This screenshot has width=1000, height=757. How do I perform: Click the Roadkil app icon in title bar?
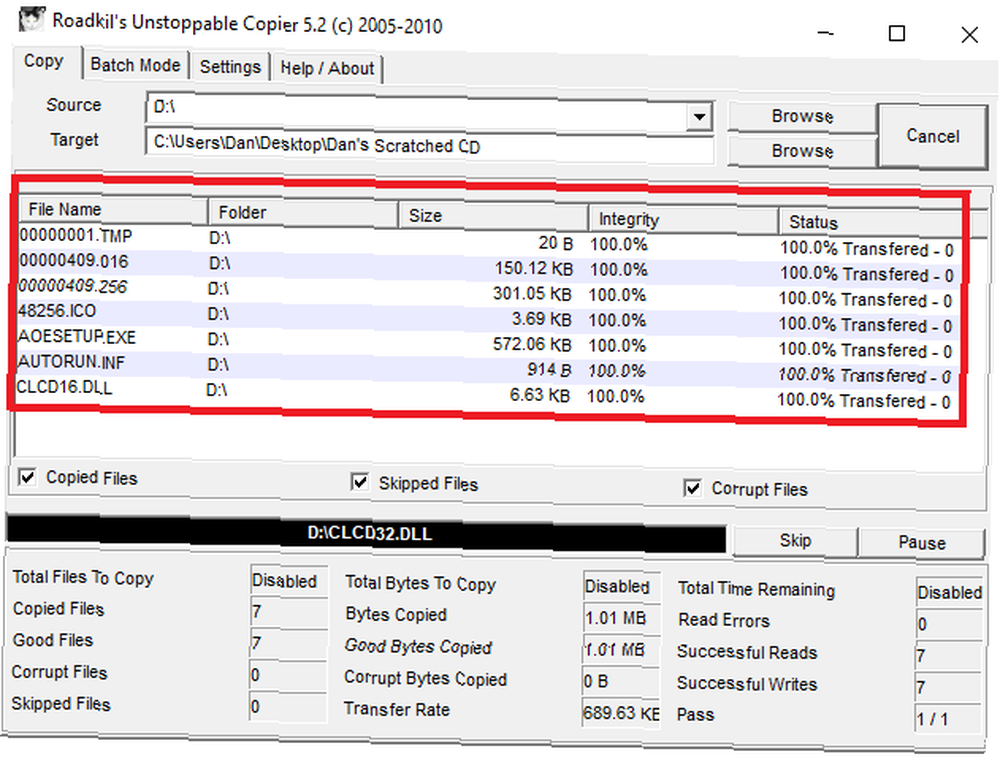(x=31, y=18)
